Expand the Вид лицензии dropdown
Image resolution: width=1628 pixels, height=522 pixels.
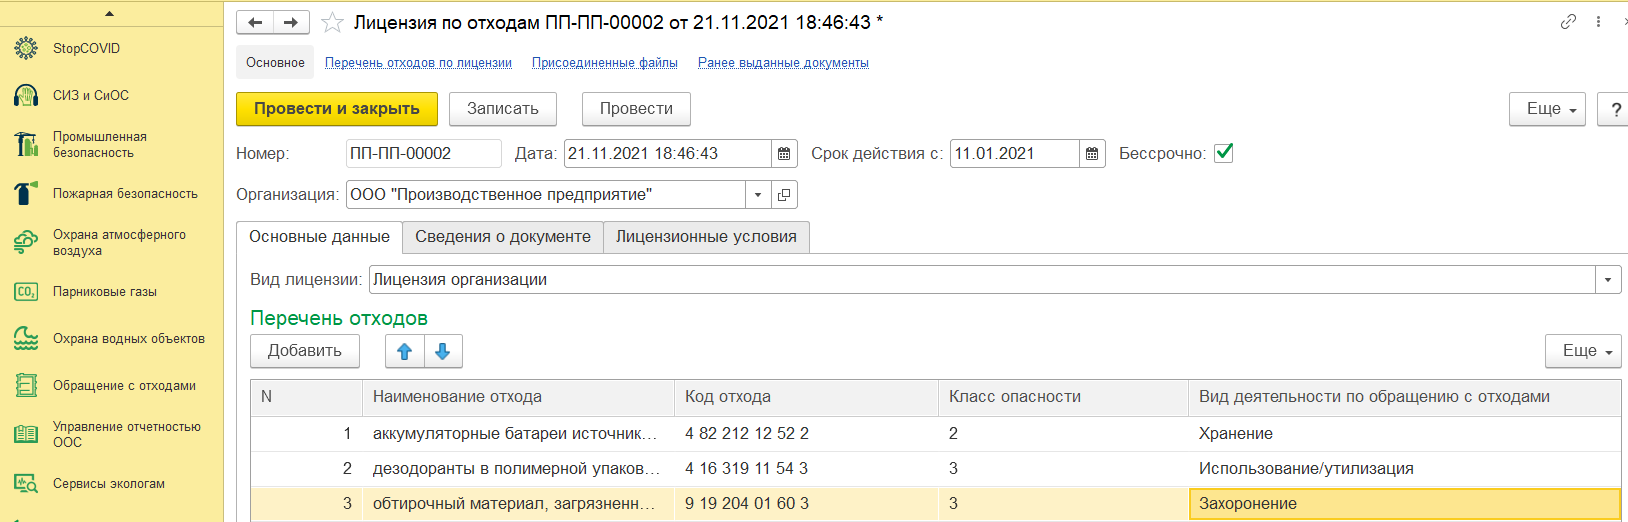(x=1608, y=280)
